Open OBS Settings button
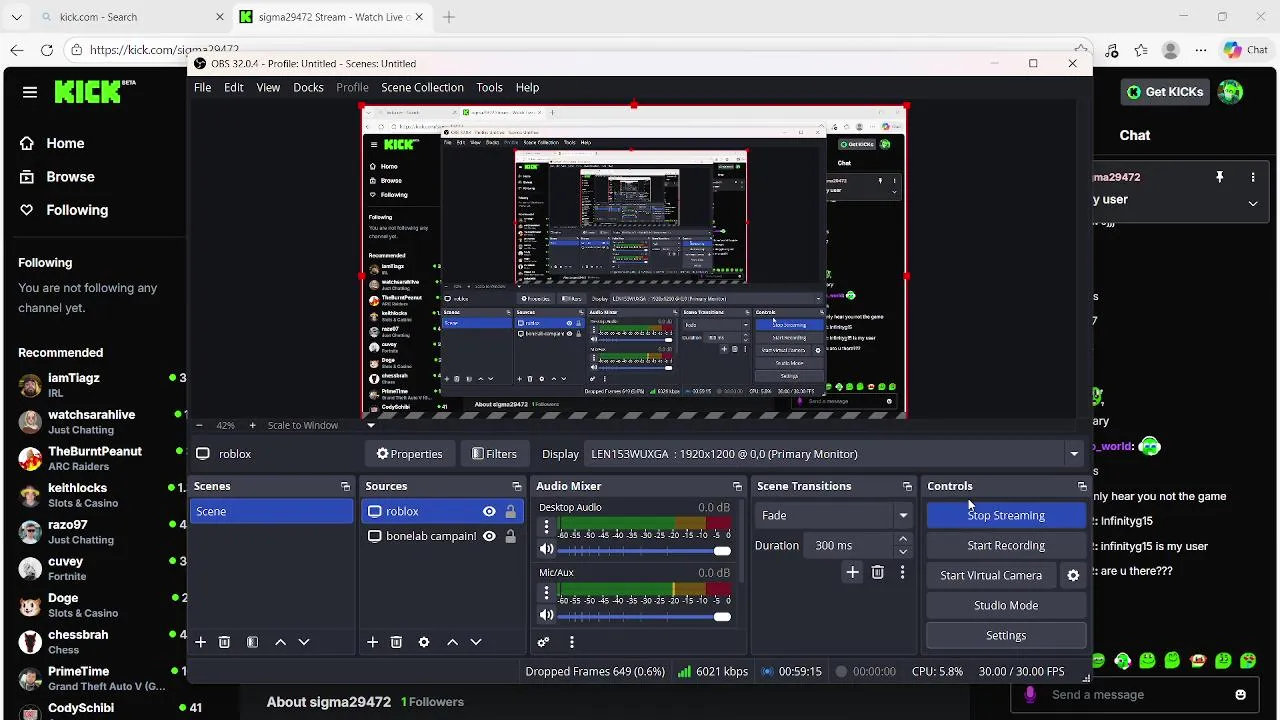This screenshot has width=1280, height=720. pos(1006,635)
